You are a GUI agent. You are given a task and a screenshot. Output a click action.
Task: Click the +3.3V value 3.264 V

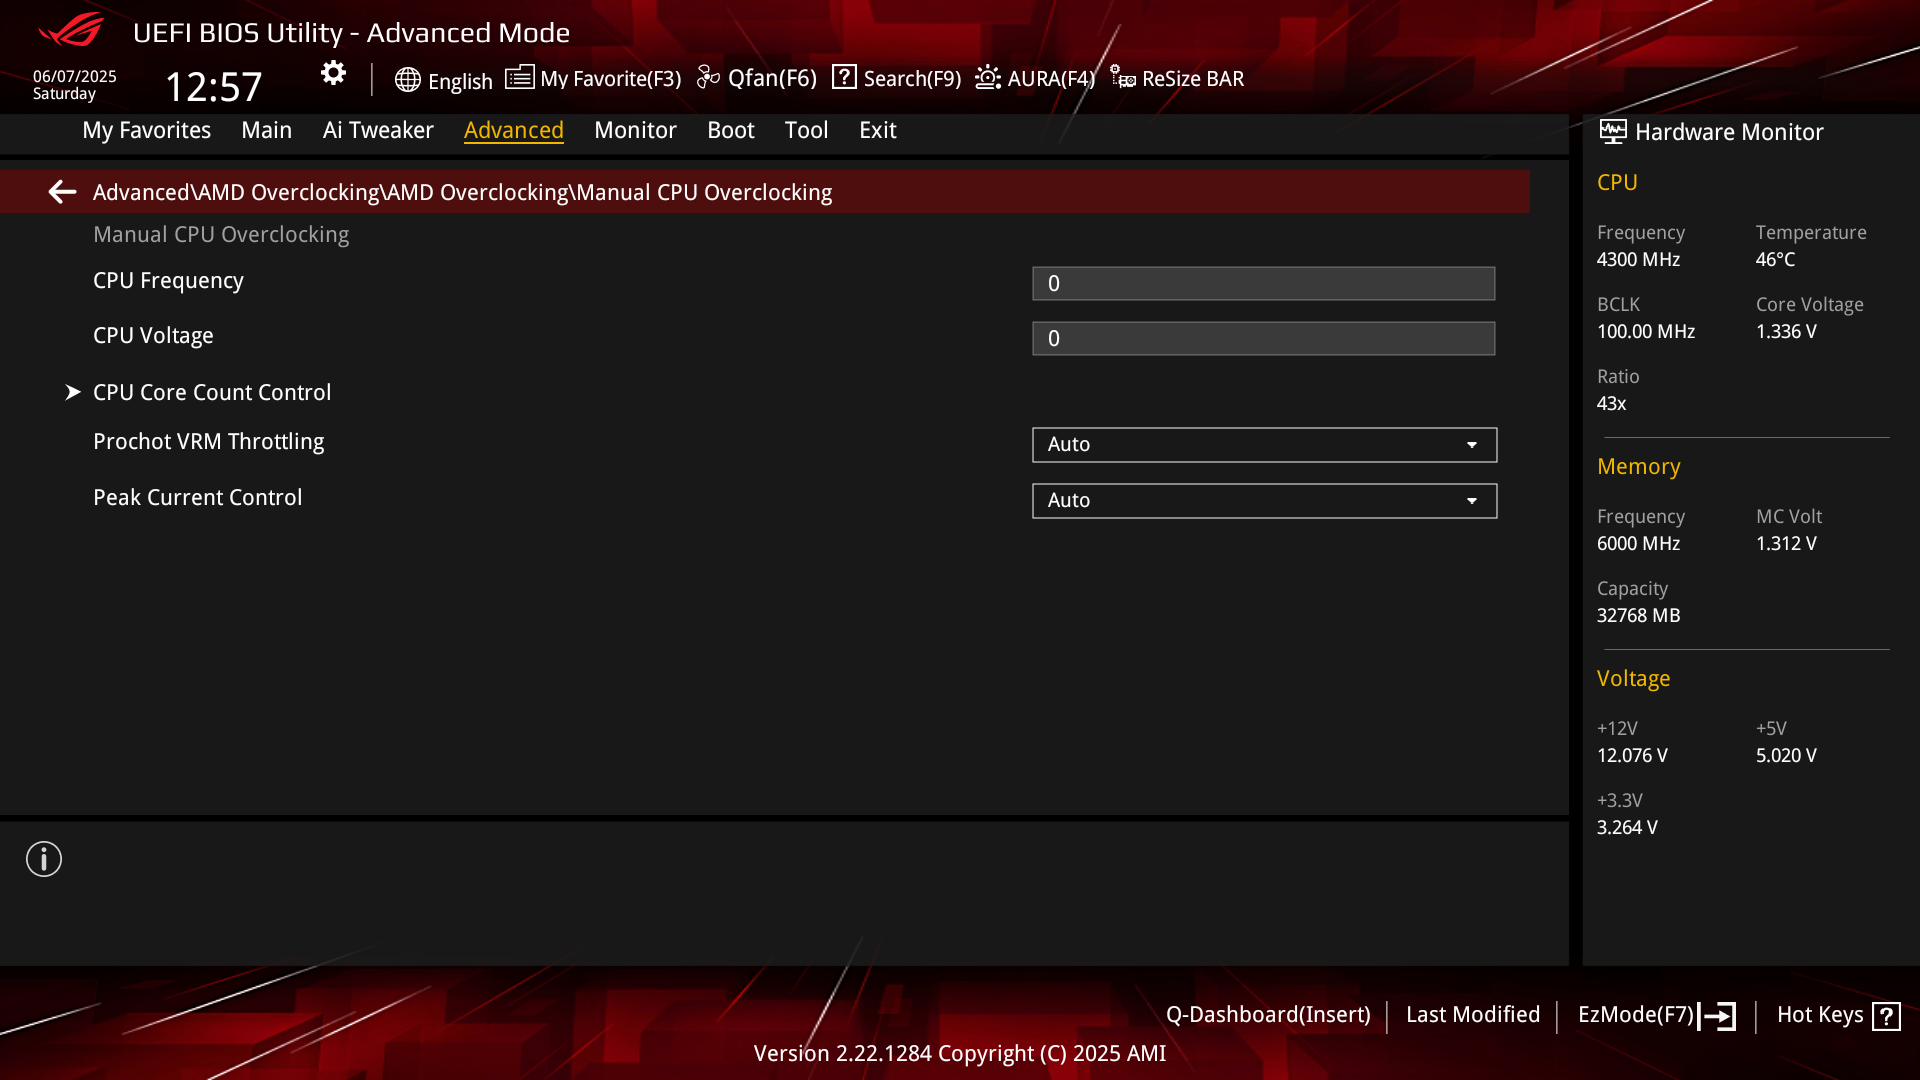point(1627,828)
